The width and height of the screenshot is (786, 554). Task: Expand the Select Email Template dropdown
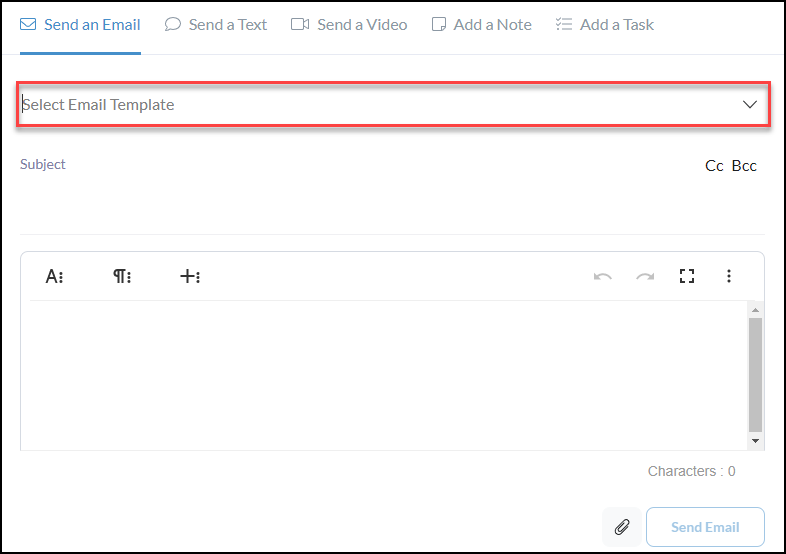(380, 105)
